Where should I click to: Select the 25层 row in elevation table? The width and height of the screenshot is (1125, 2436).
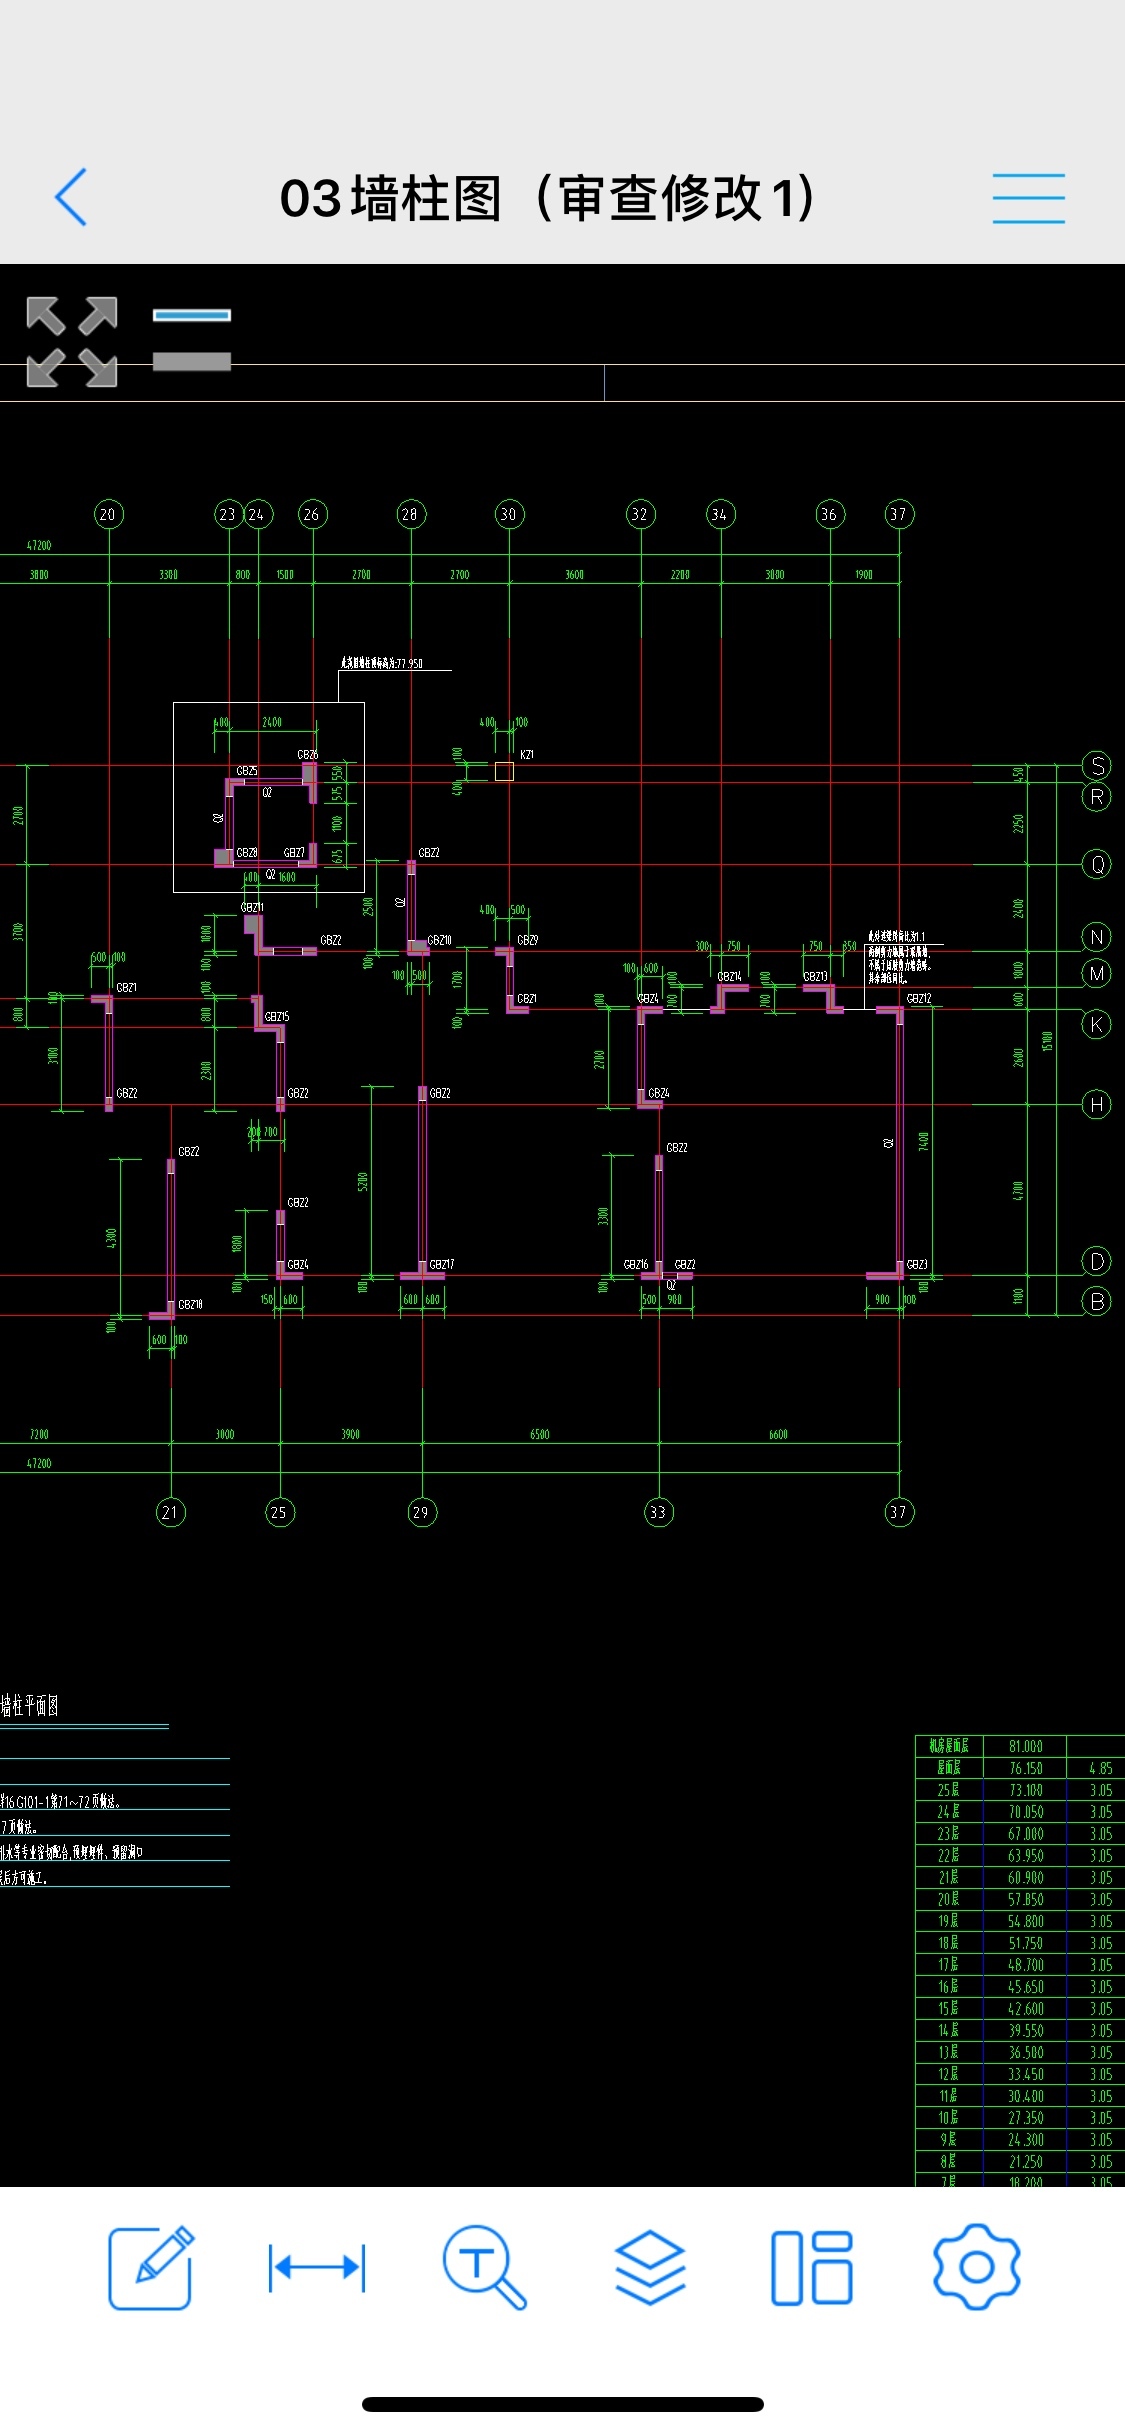click(x=948, y=1790)
